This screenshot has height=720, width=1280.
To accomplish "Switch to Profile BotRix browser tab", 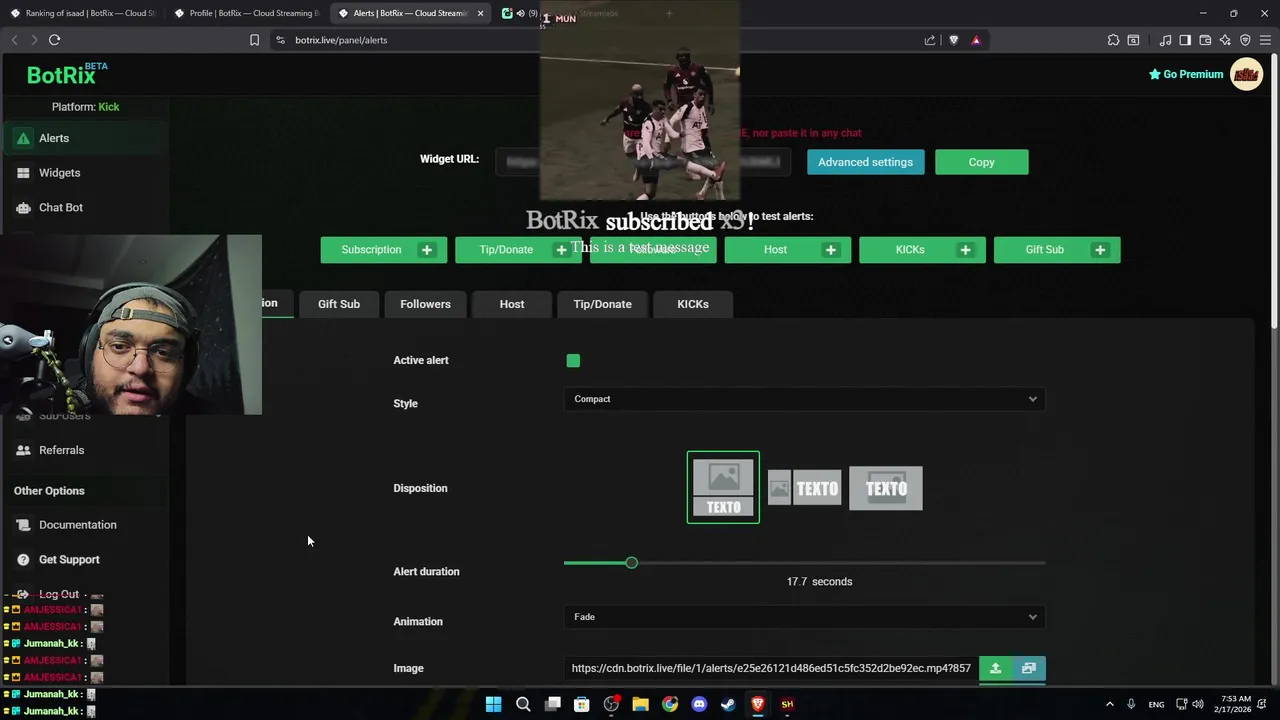I will [248, 14].
